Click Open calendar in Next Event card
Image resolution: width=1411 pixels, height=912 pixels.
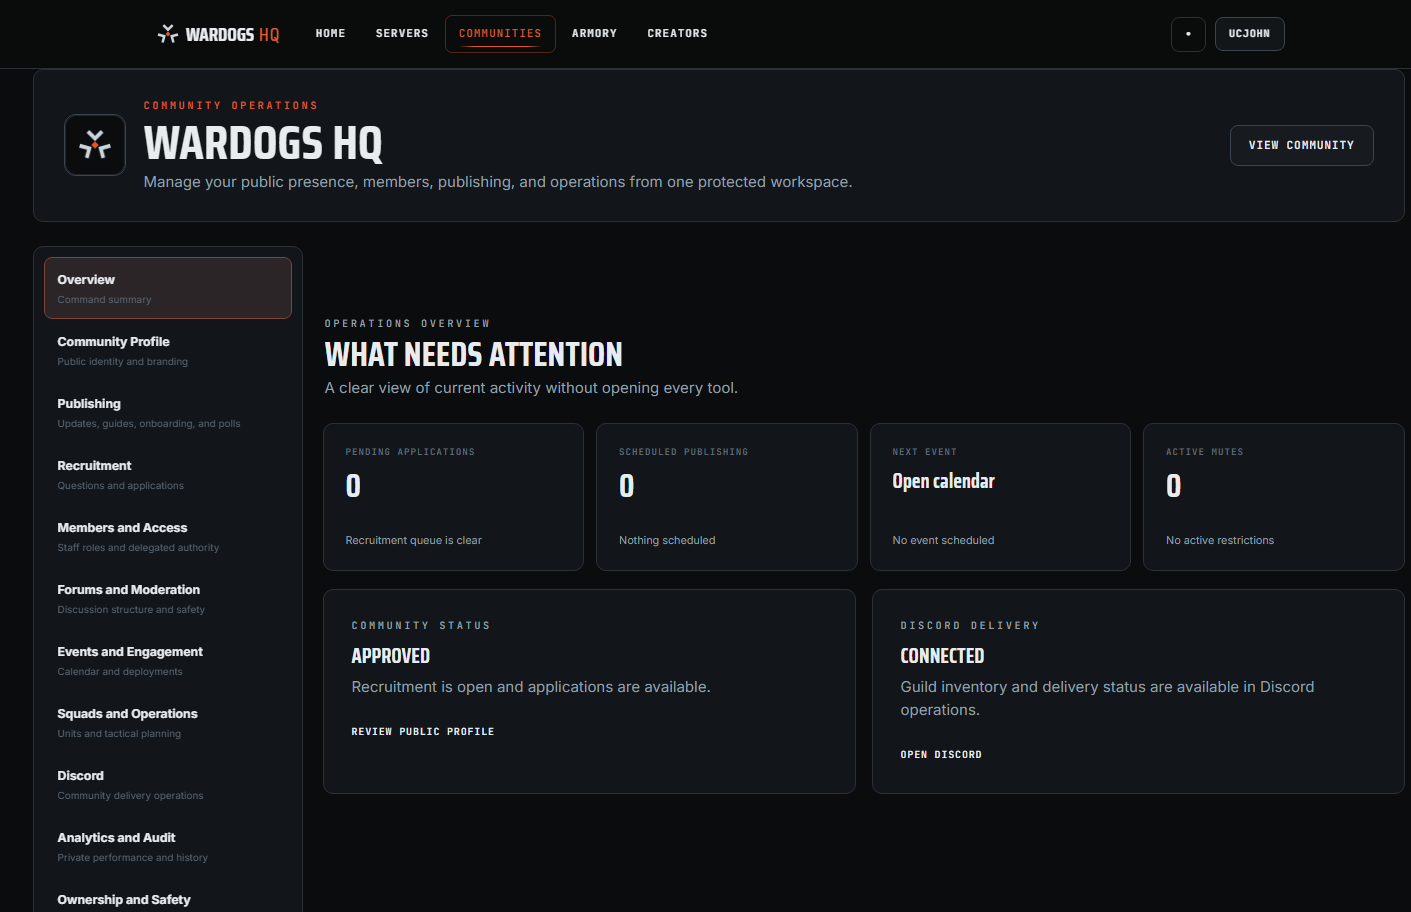943,481
